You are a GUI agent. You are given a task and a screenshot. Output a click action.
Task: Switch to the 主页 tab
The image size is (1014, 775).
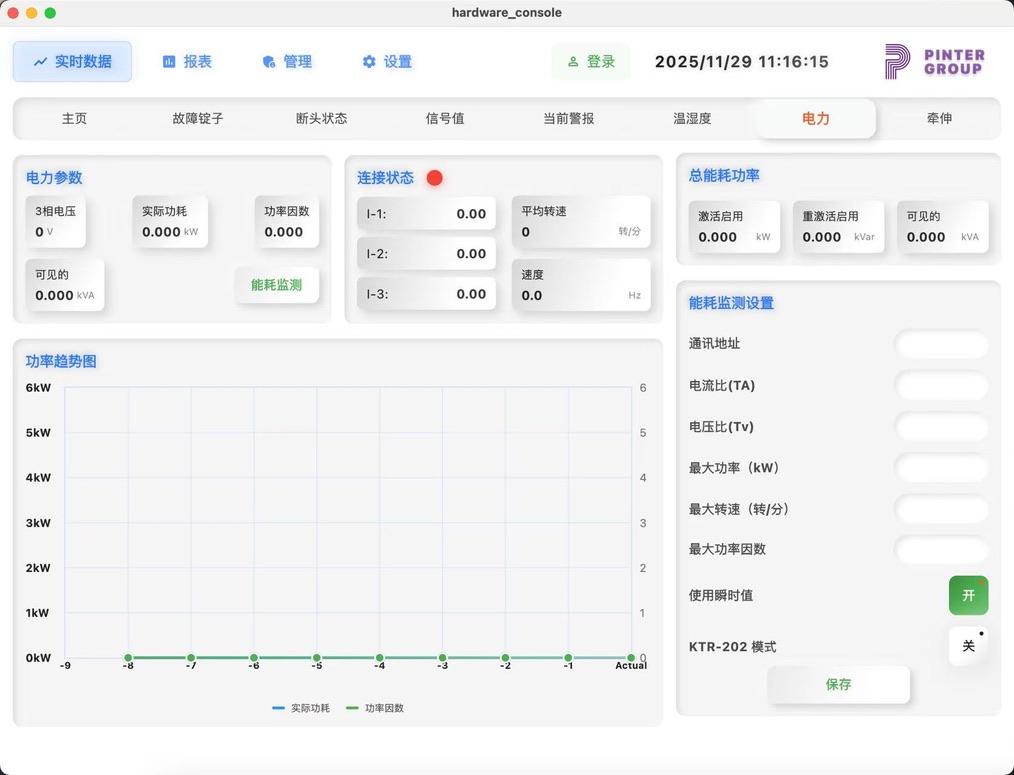74,118
